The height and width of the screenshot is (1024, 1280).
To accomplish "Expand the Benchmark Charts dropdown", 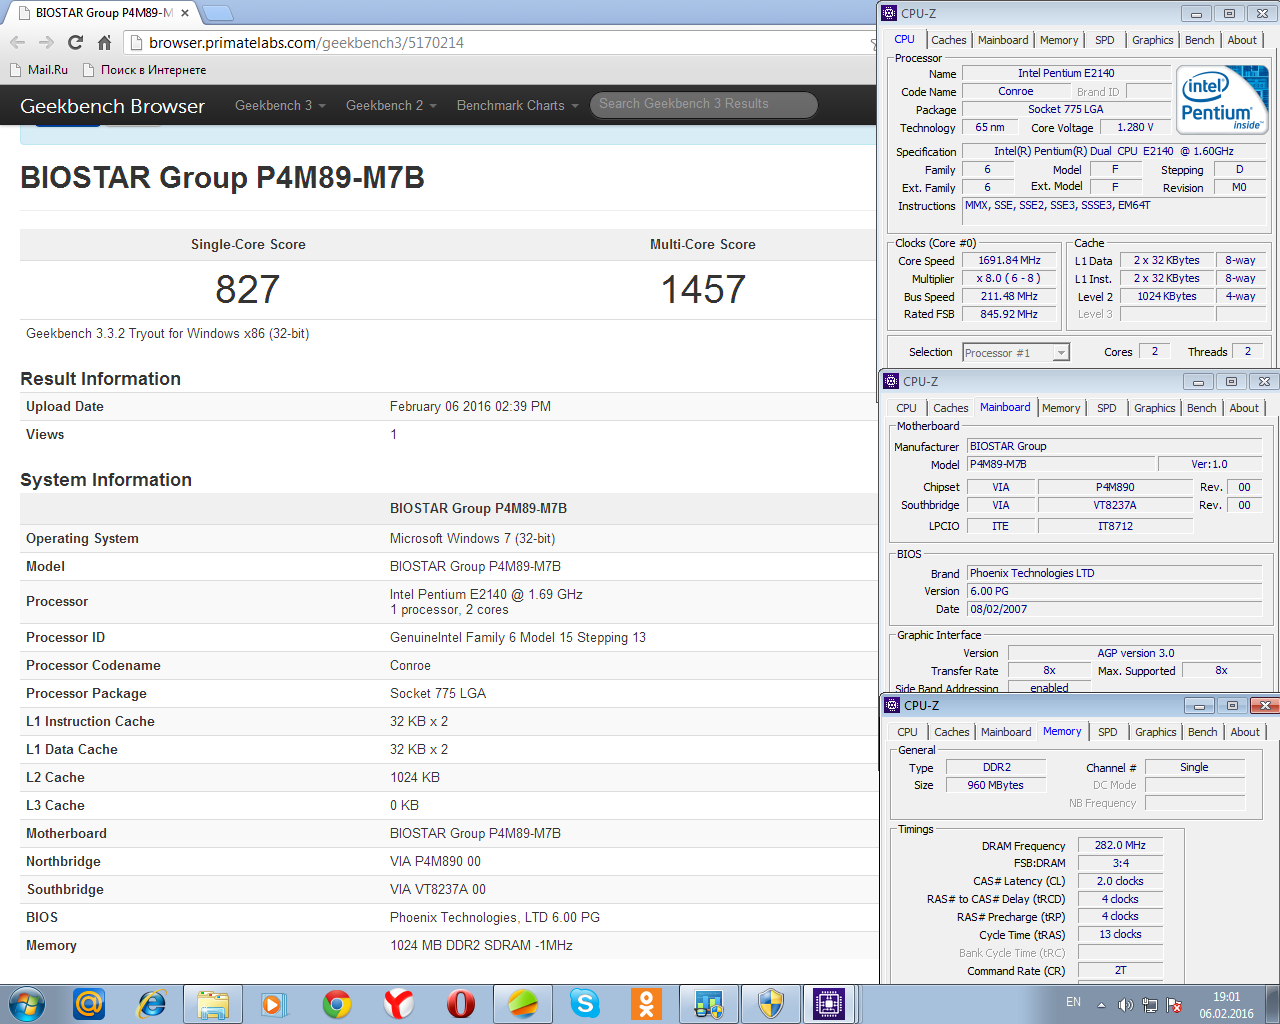I will (x=517, y=105).
